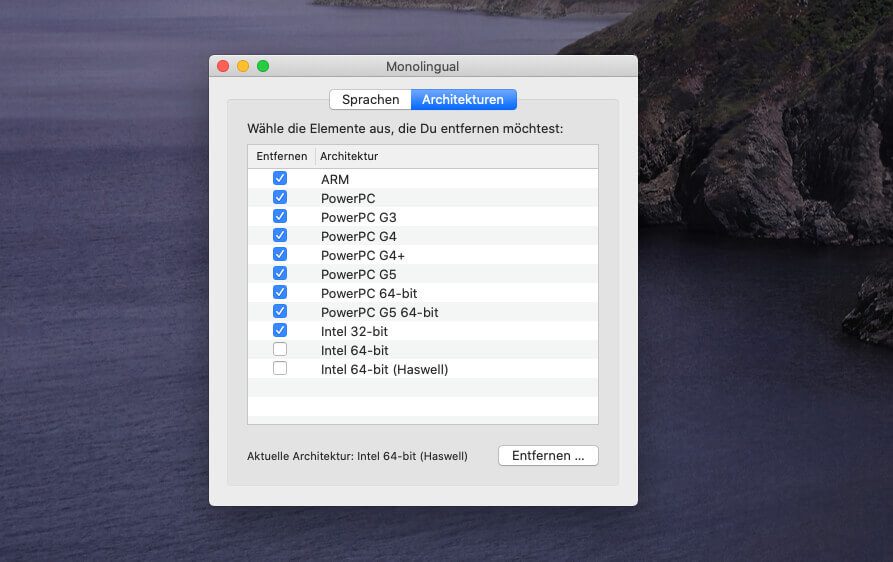Select the 'Intel 64-bit (Haswell)' row label
Viewport: 893px width, 562px height.
384,370
